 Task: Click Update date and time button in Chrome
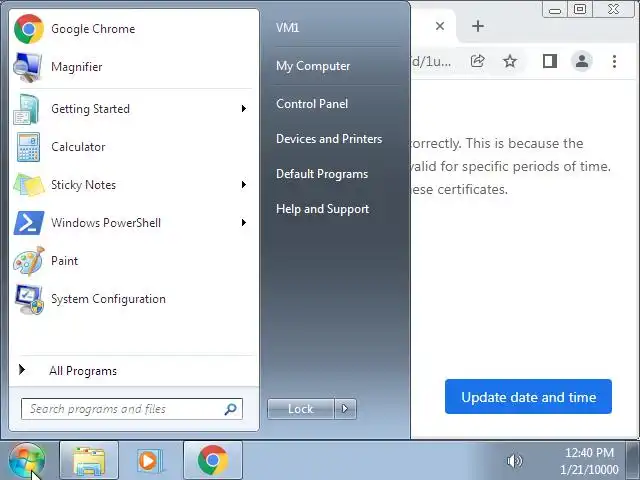click(x=529, y=397)
